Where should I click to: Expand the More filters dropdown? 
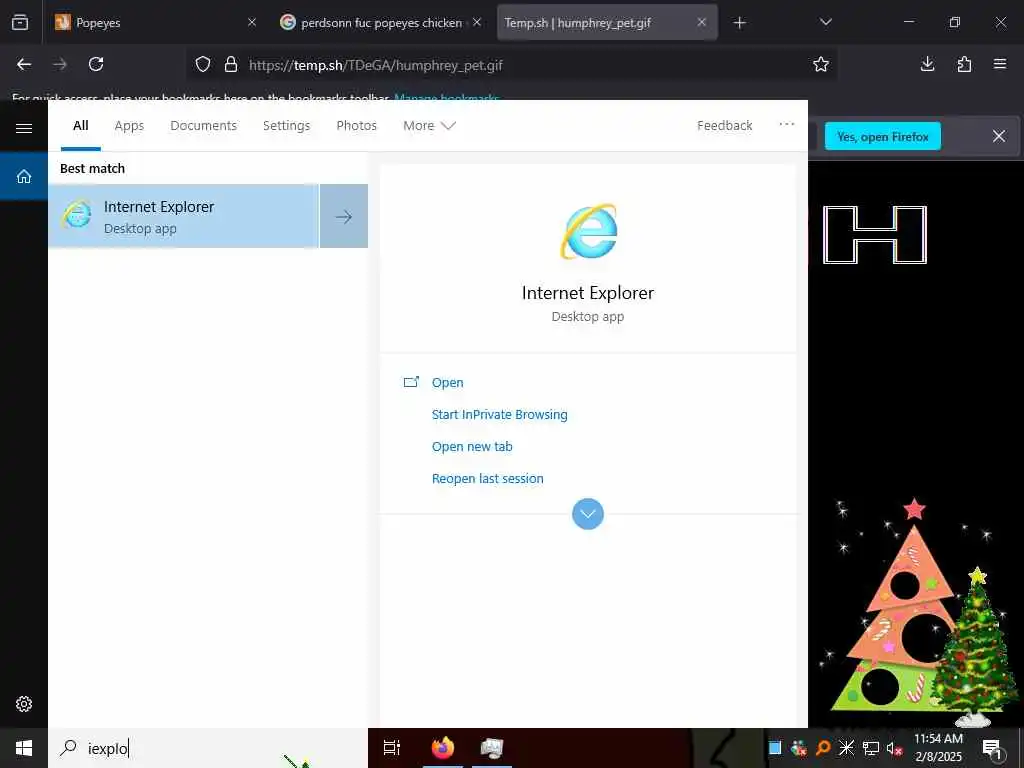coord(429,125)
